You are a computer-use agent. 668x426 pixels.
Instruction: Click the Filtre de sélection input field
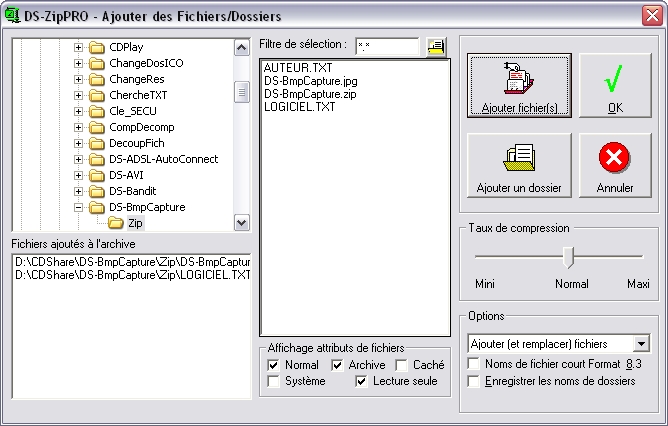[x=385, y=46]
